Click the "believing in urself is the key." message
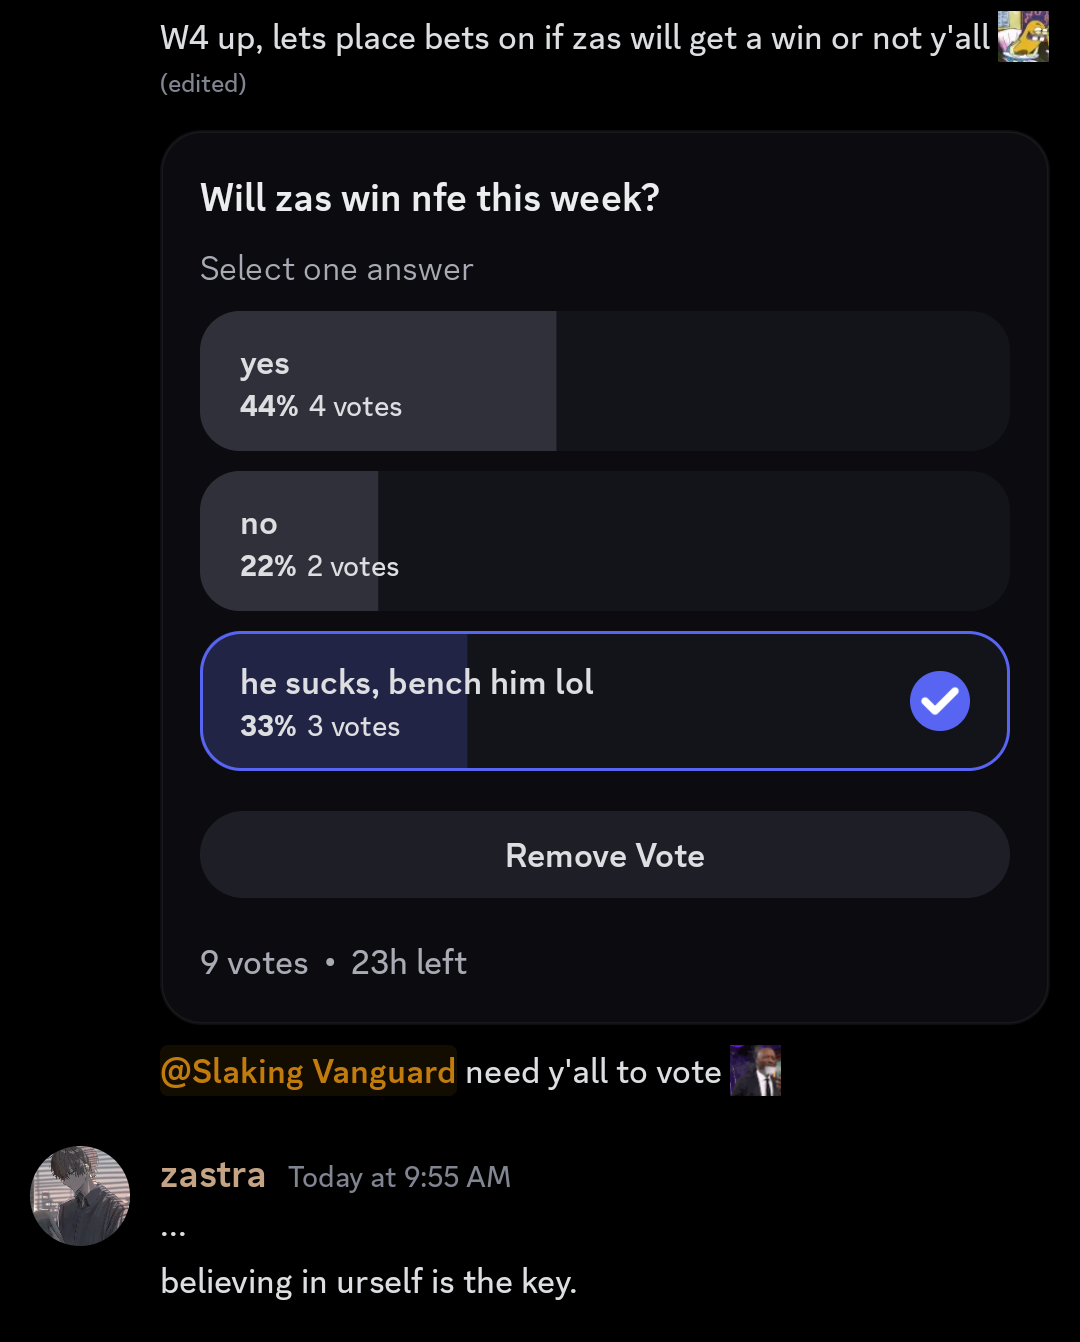 click(x=369, y=1282)
